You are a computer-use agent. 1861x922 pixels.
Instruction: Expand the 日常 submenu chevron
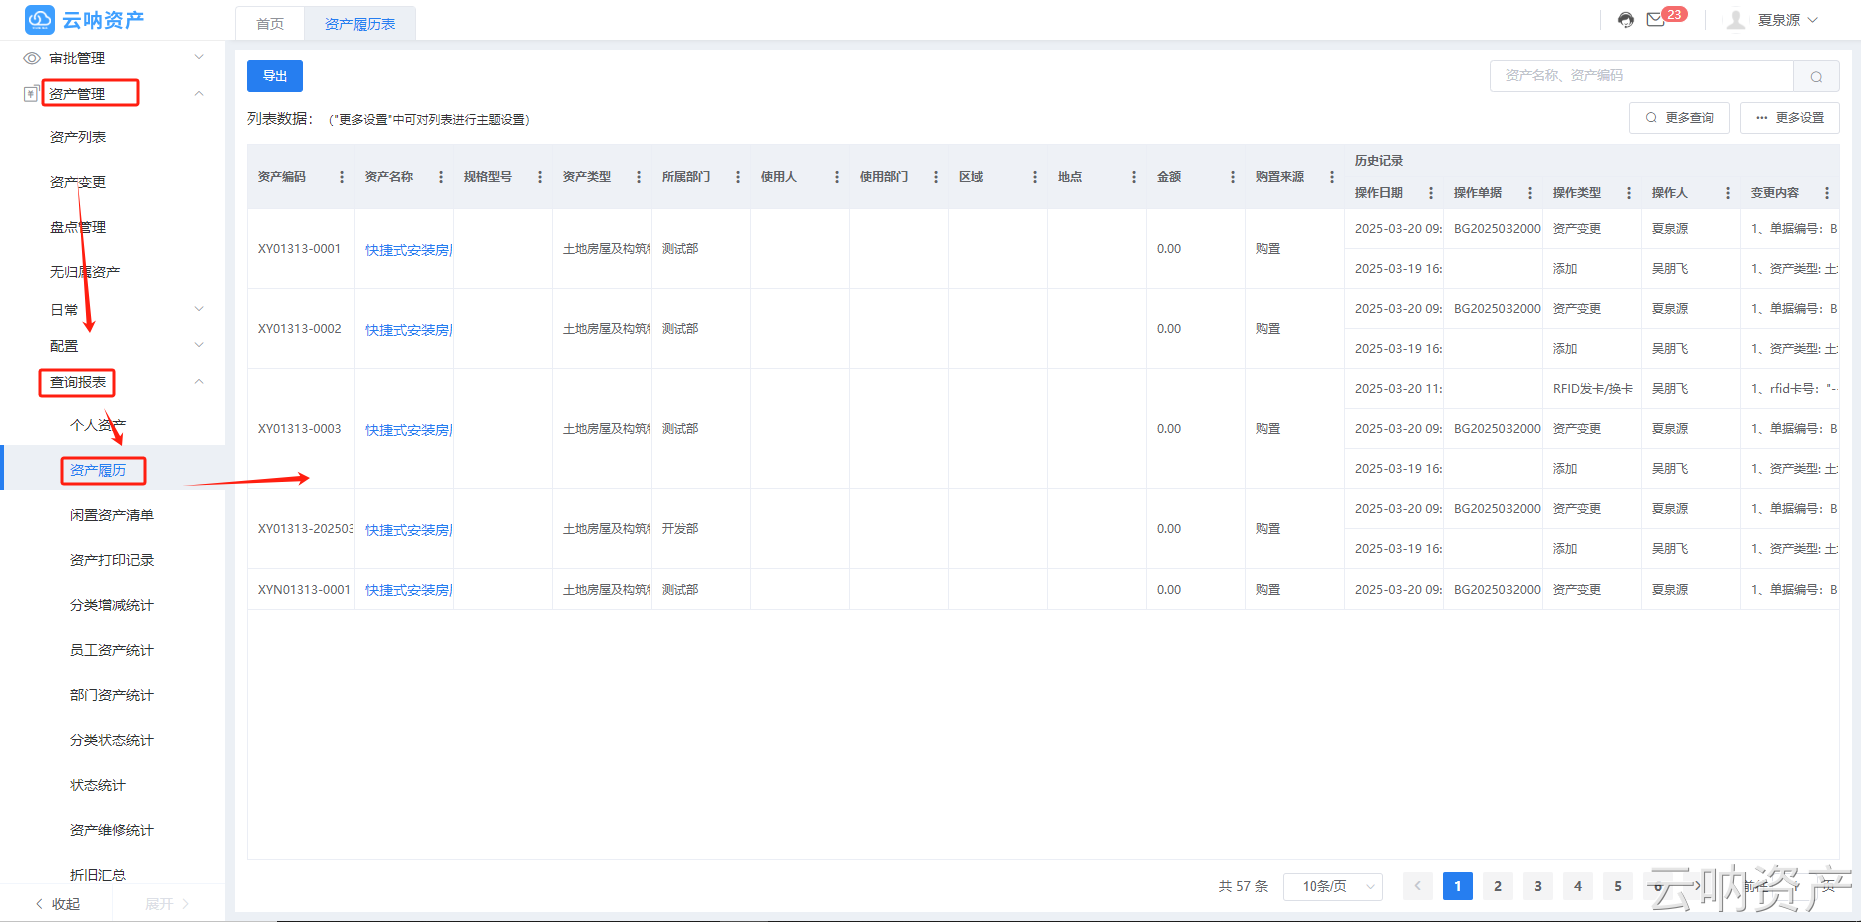tap(199, 309)
